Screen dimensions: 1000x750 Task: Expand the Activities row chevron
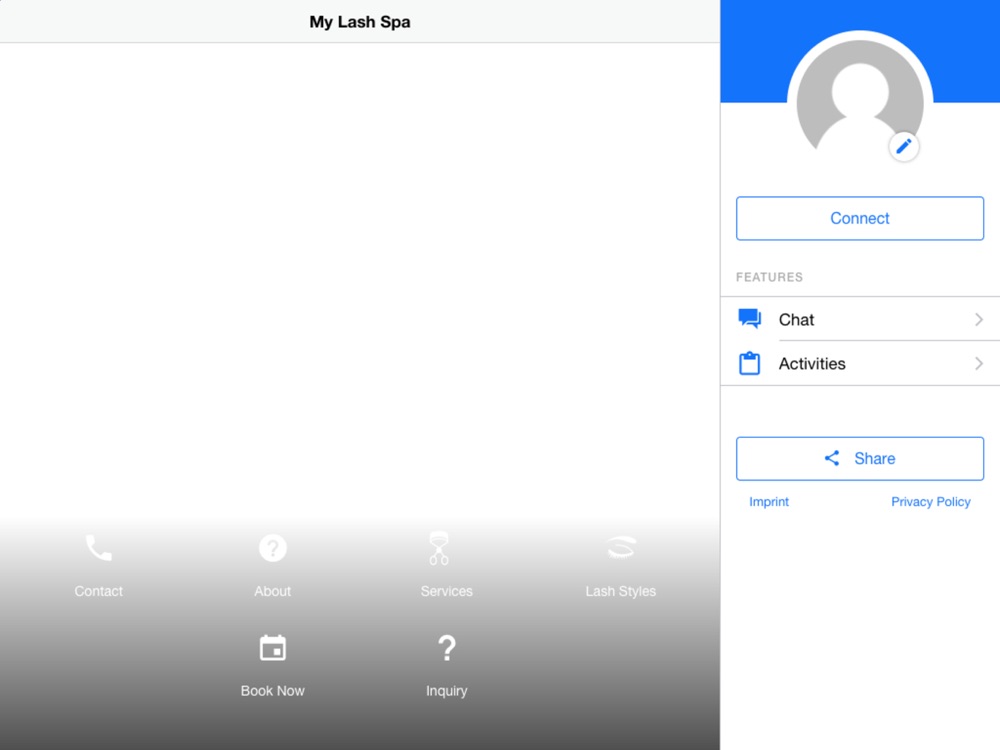point(978,364)
